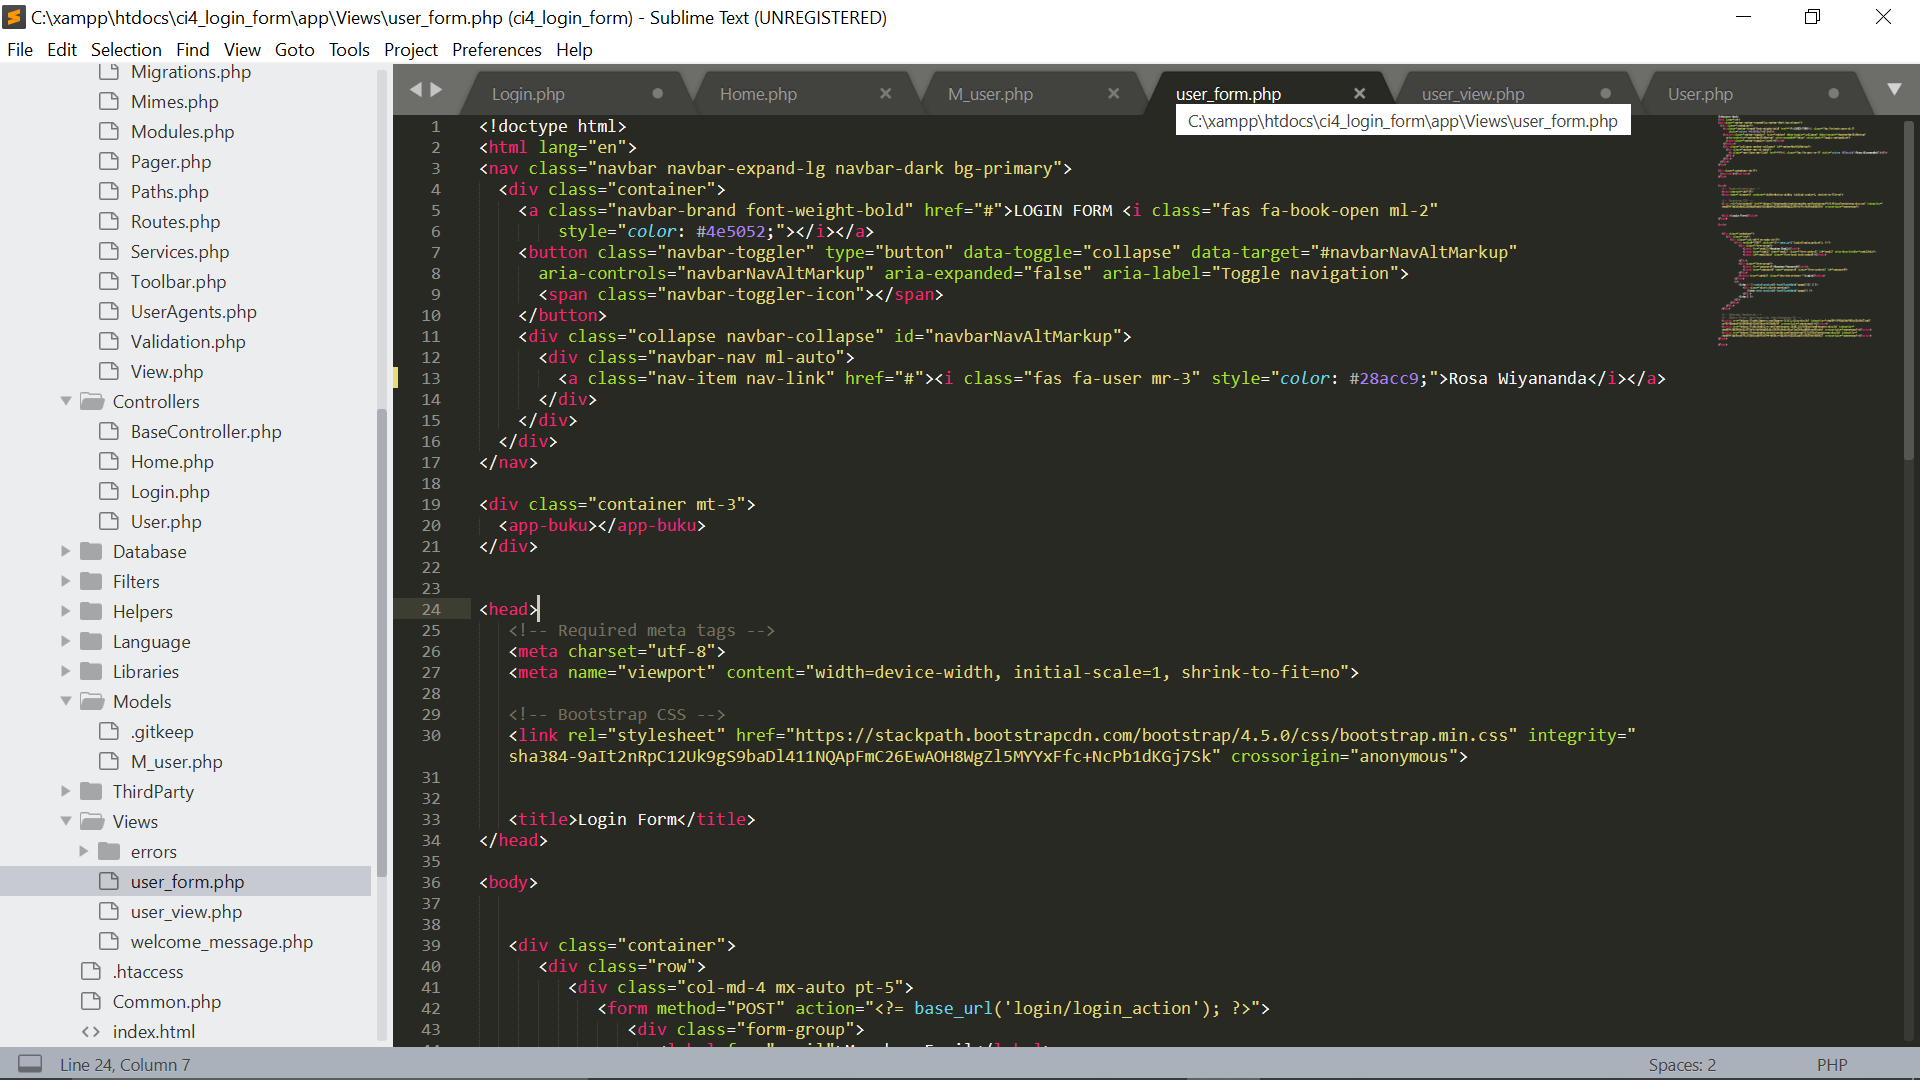
Task: Expand the errors folder
Action: 84,851
